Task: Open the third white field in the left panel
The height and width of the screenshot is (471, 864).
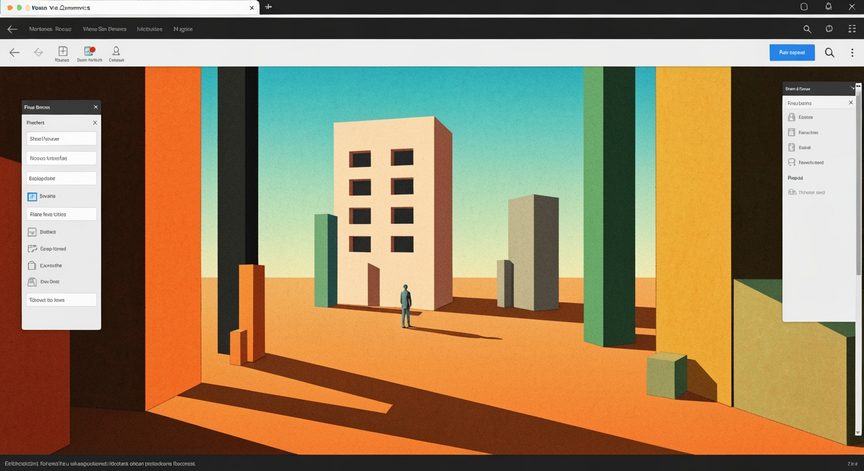Action: click(x=61, y=178)
